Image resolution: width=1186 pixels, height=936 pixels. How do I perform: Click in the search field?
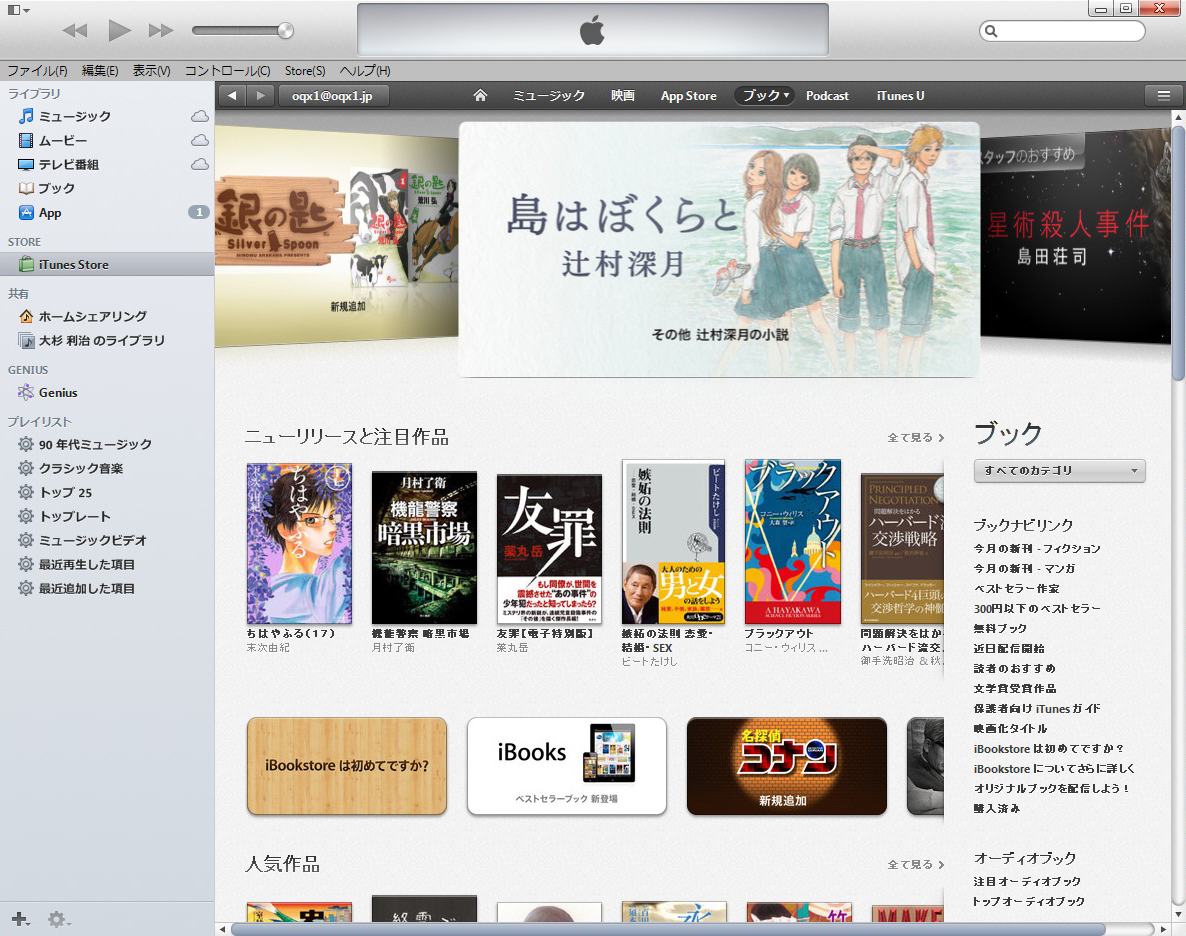point(1062,31)
